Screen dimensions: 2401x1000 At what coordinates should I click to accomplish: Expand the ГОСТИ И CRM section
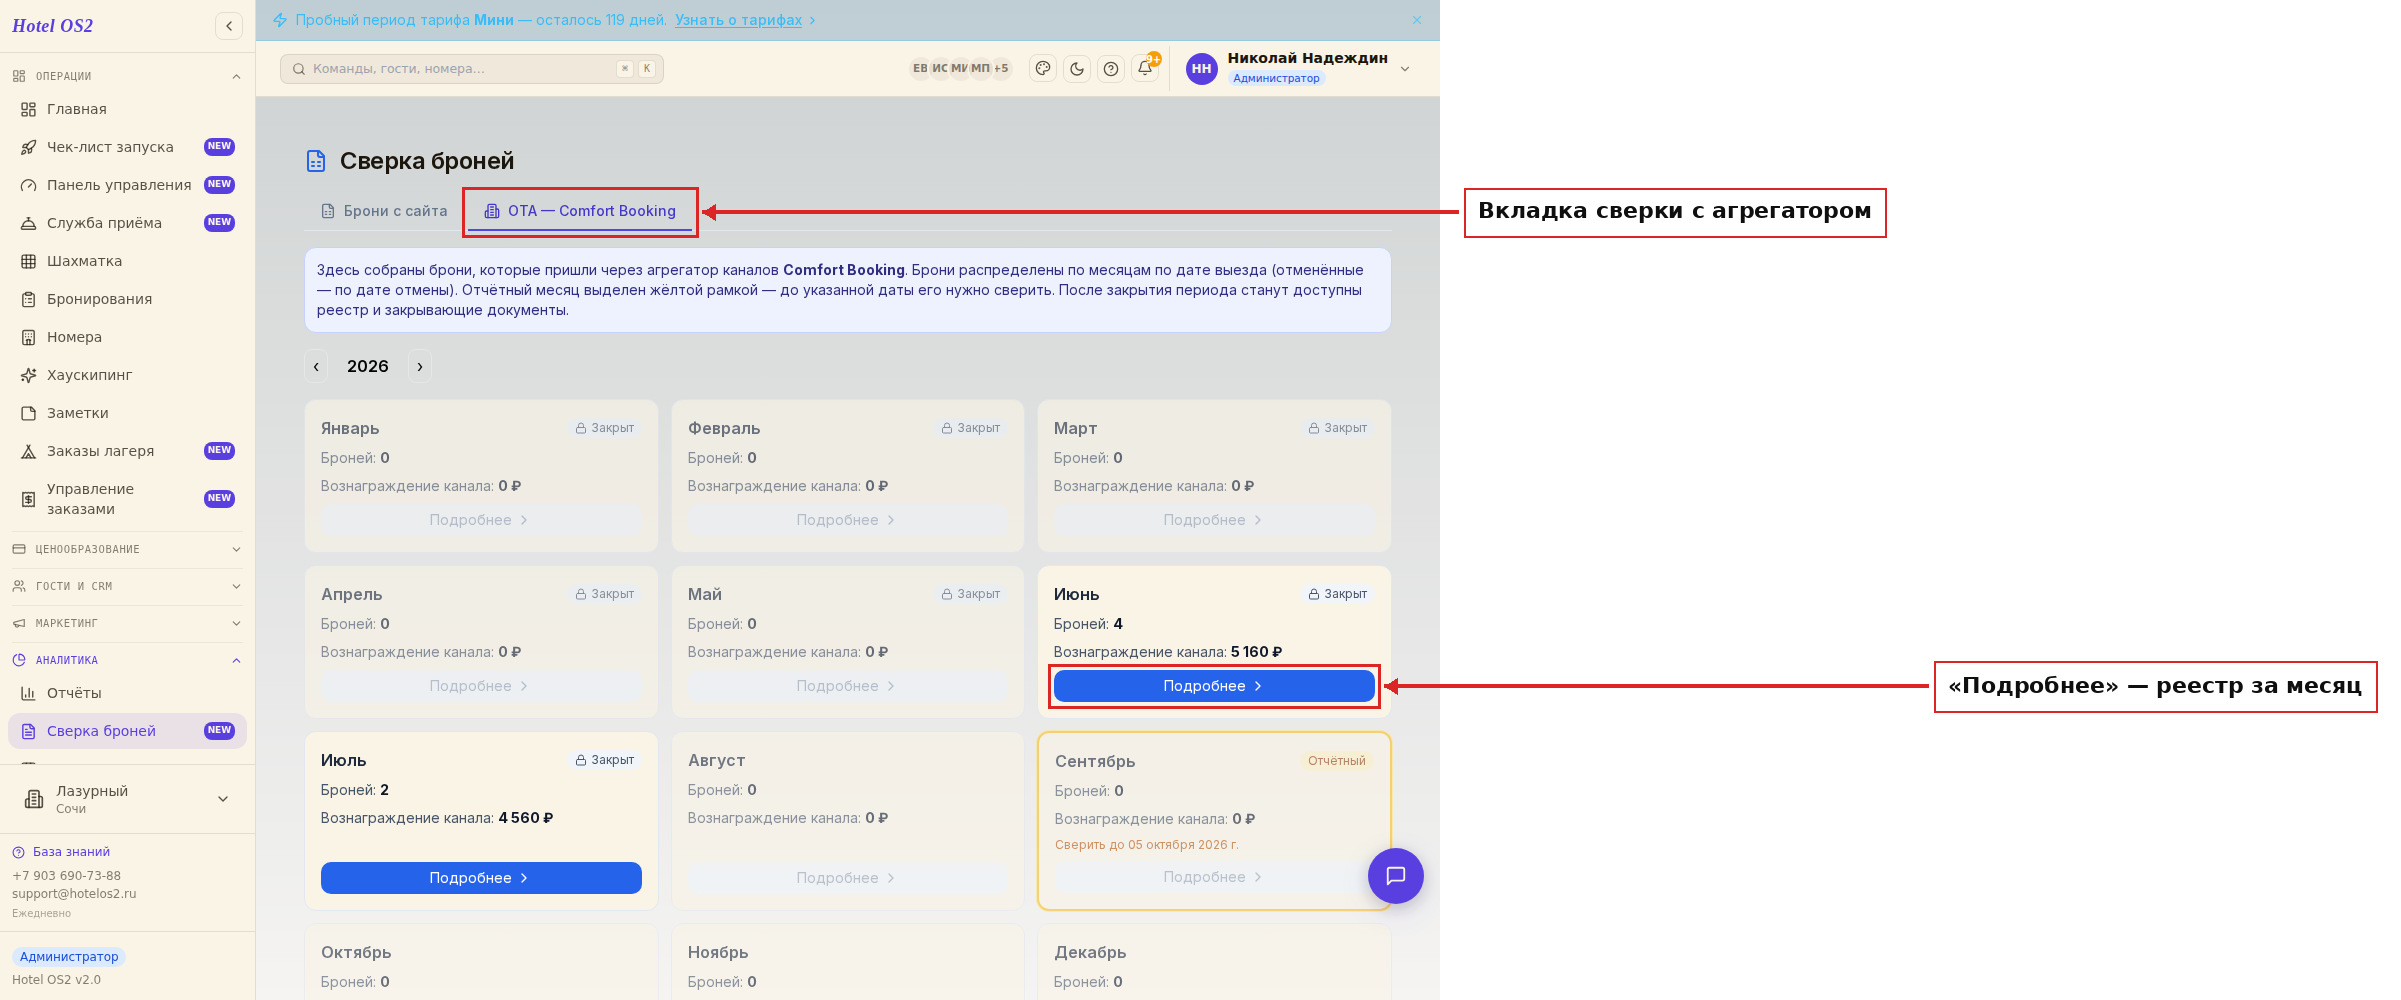click(127, 586)
